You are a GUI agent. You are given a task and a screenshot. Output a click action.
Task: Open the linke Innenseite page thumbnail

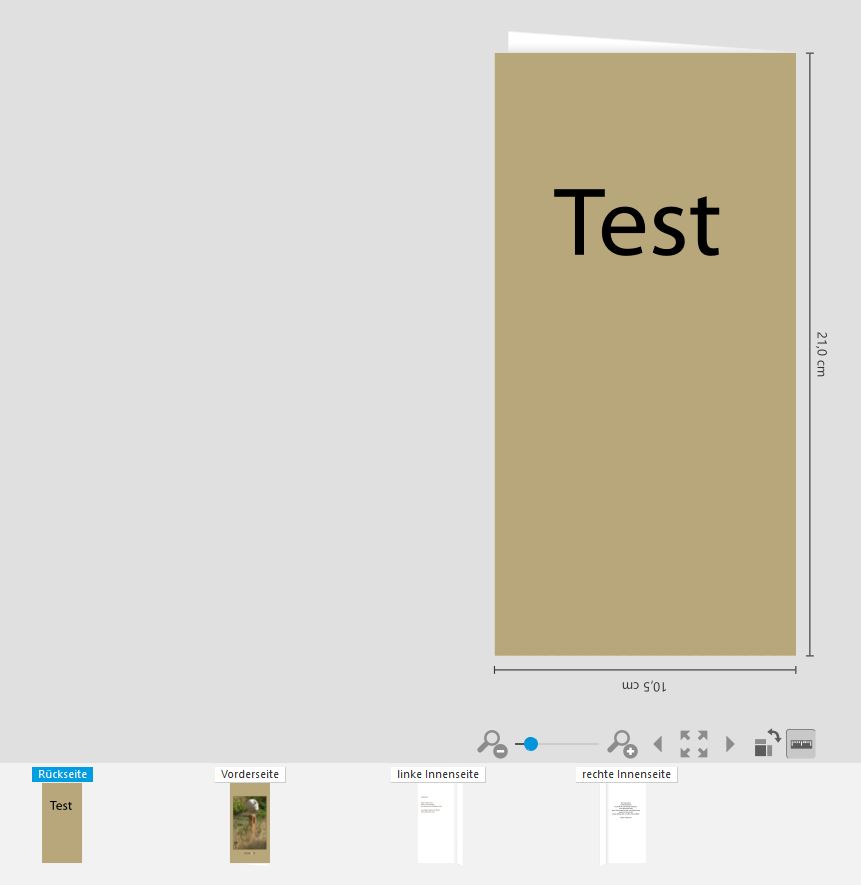440,823
